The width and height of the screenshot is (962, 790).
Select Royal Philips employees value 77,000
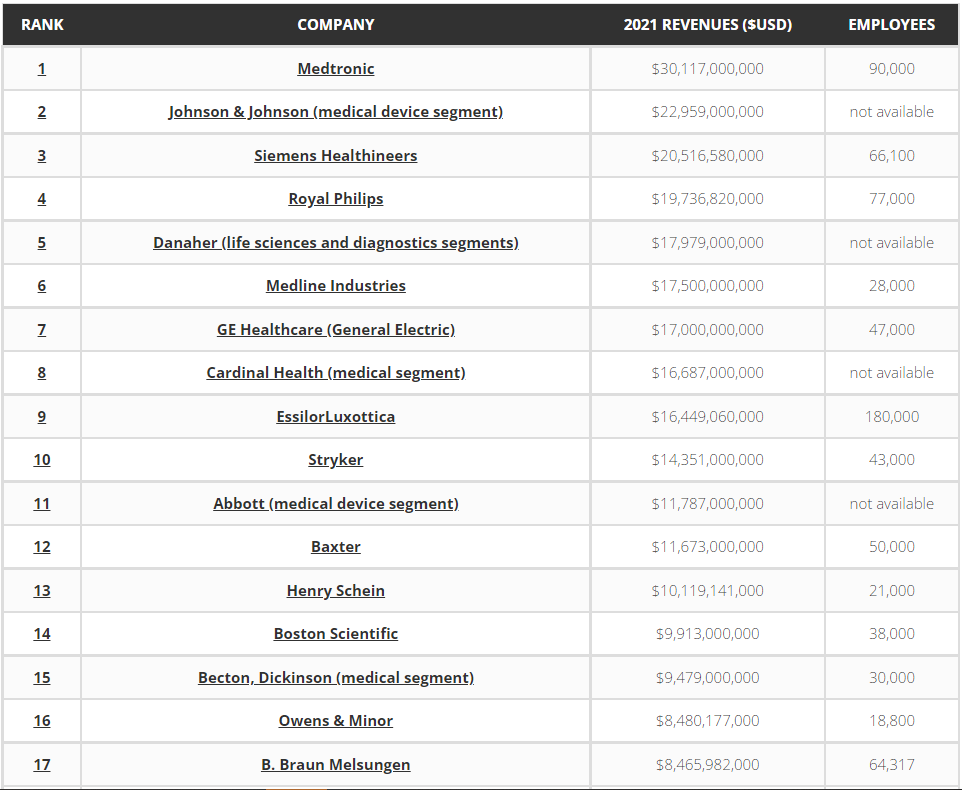pos(891,199)
